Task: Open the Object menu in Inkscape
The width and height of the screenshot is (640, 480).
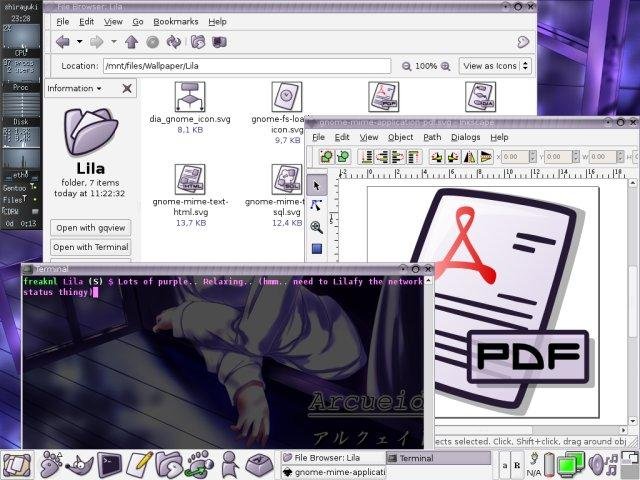Action: tap(400, 138)
